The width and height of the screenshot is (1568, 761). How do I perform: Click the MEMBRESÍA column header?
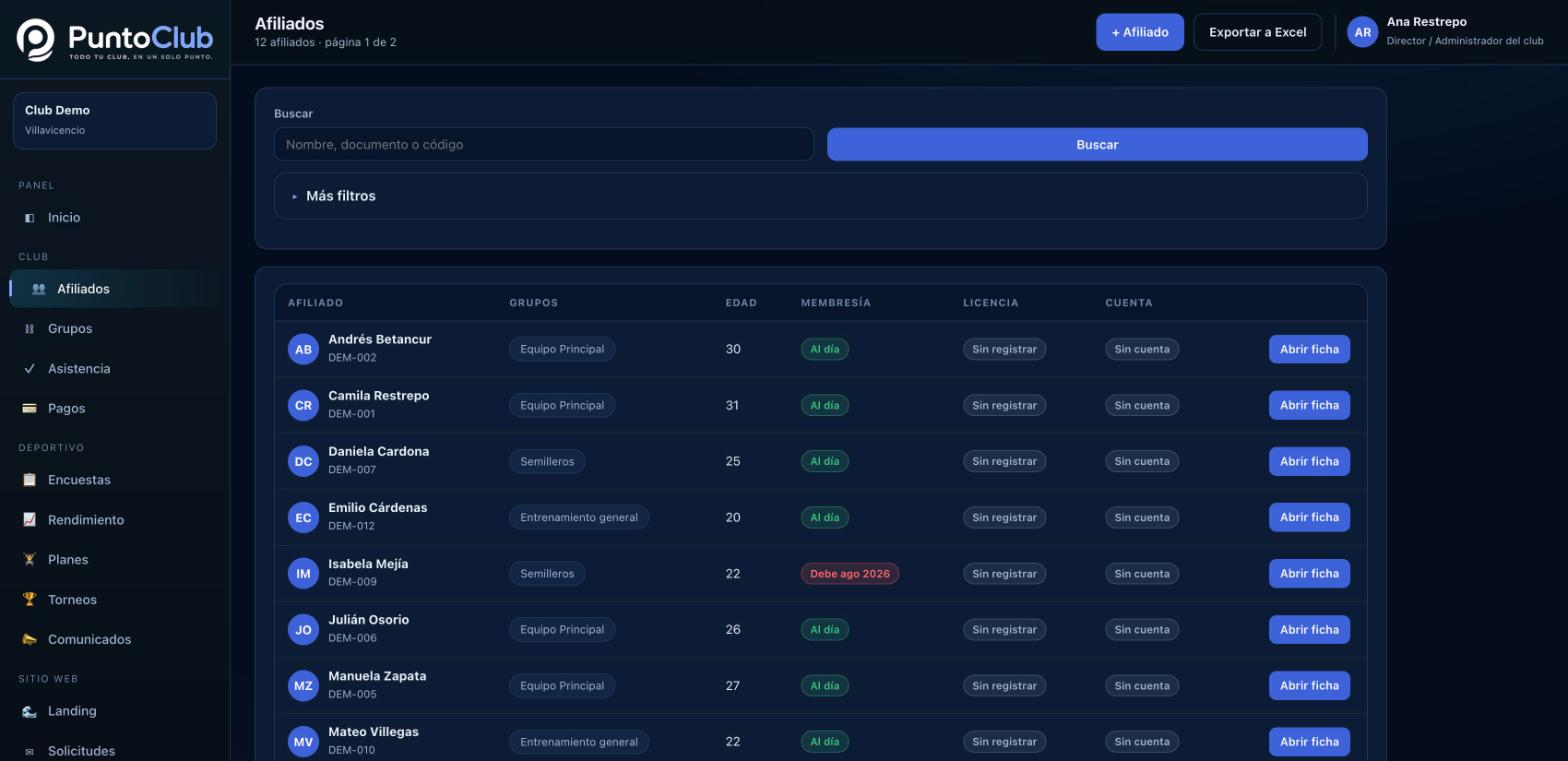coord(835,303)
